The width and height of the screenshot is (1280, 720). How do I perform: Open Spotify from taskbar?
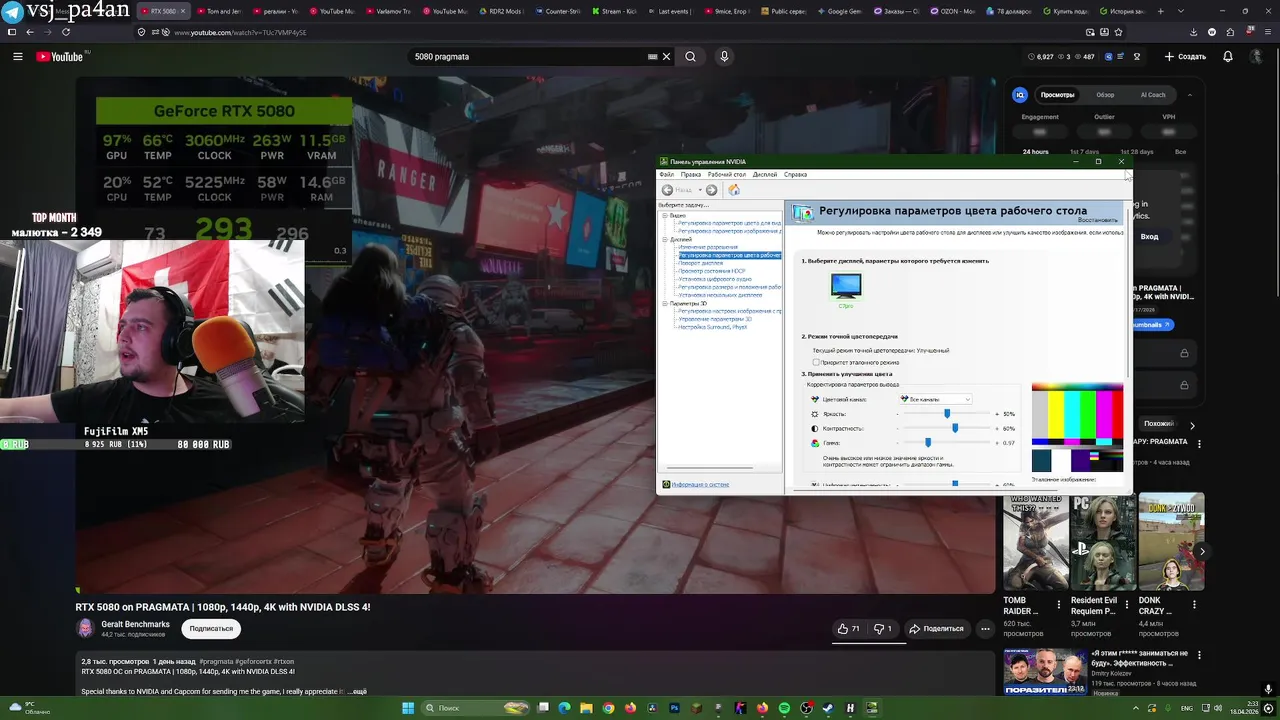click(784, 708)
